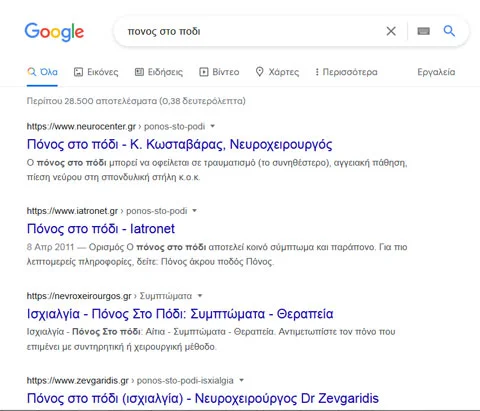The image size is (480, 411).
Task: Click the Βίντεο play icon
Action: pos(203,72)
